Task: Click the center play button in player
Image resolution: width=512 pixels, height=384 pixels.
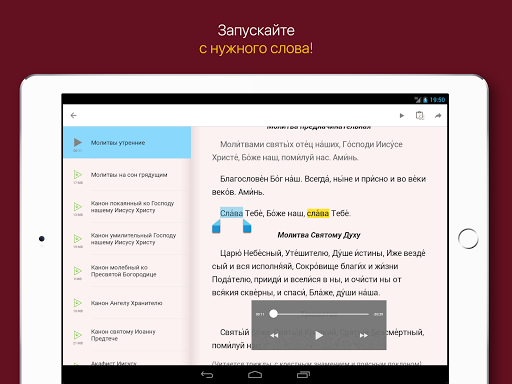Action: [319, 335]
